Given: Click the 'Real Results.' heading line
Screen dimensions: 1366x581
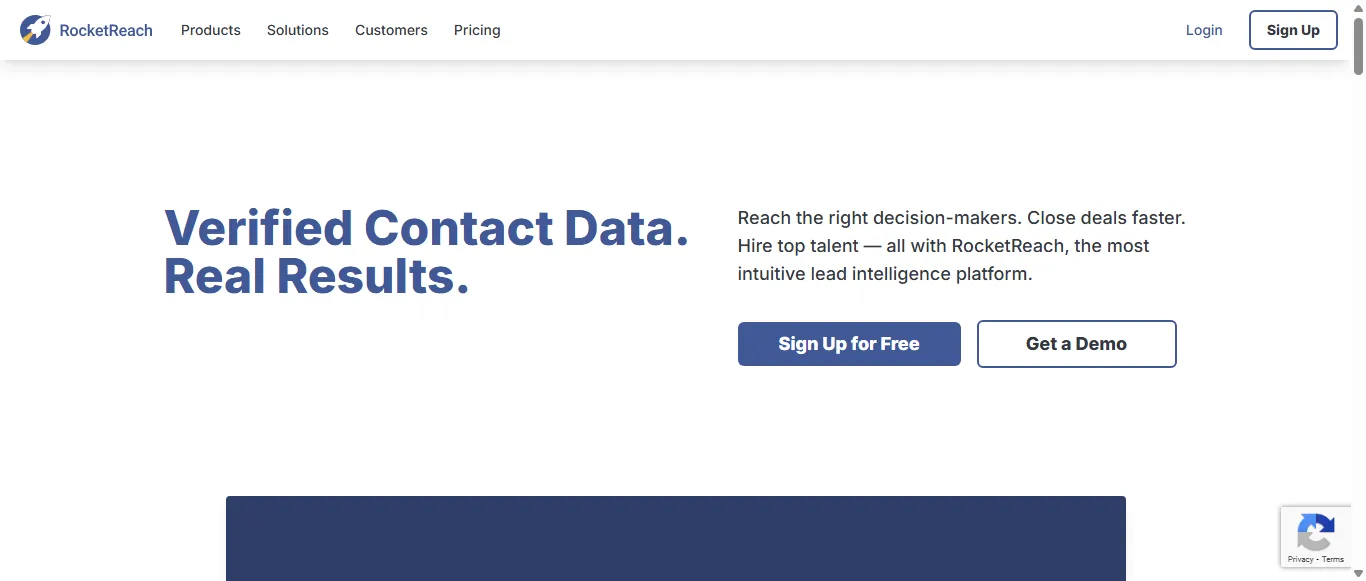Looking at the screenshot, I should pos(316,277).
